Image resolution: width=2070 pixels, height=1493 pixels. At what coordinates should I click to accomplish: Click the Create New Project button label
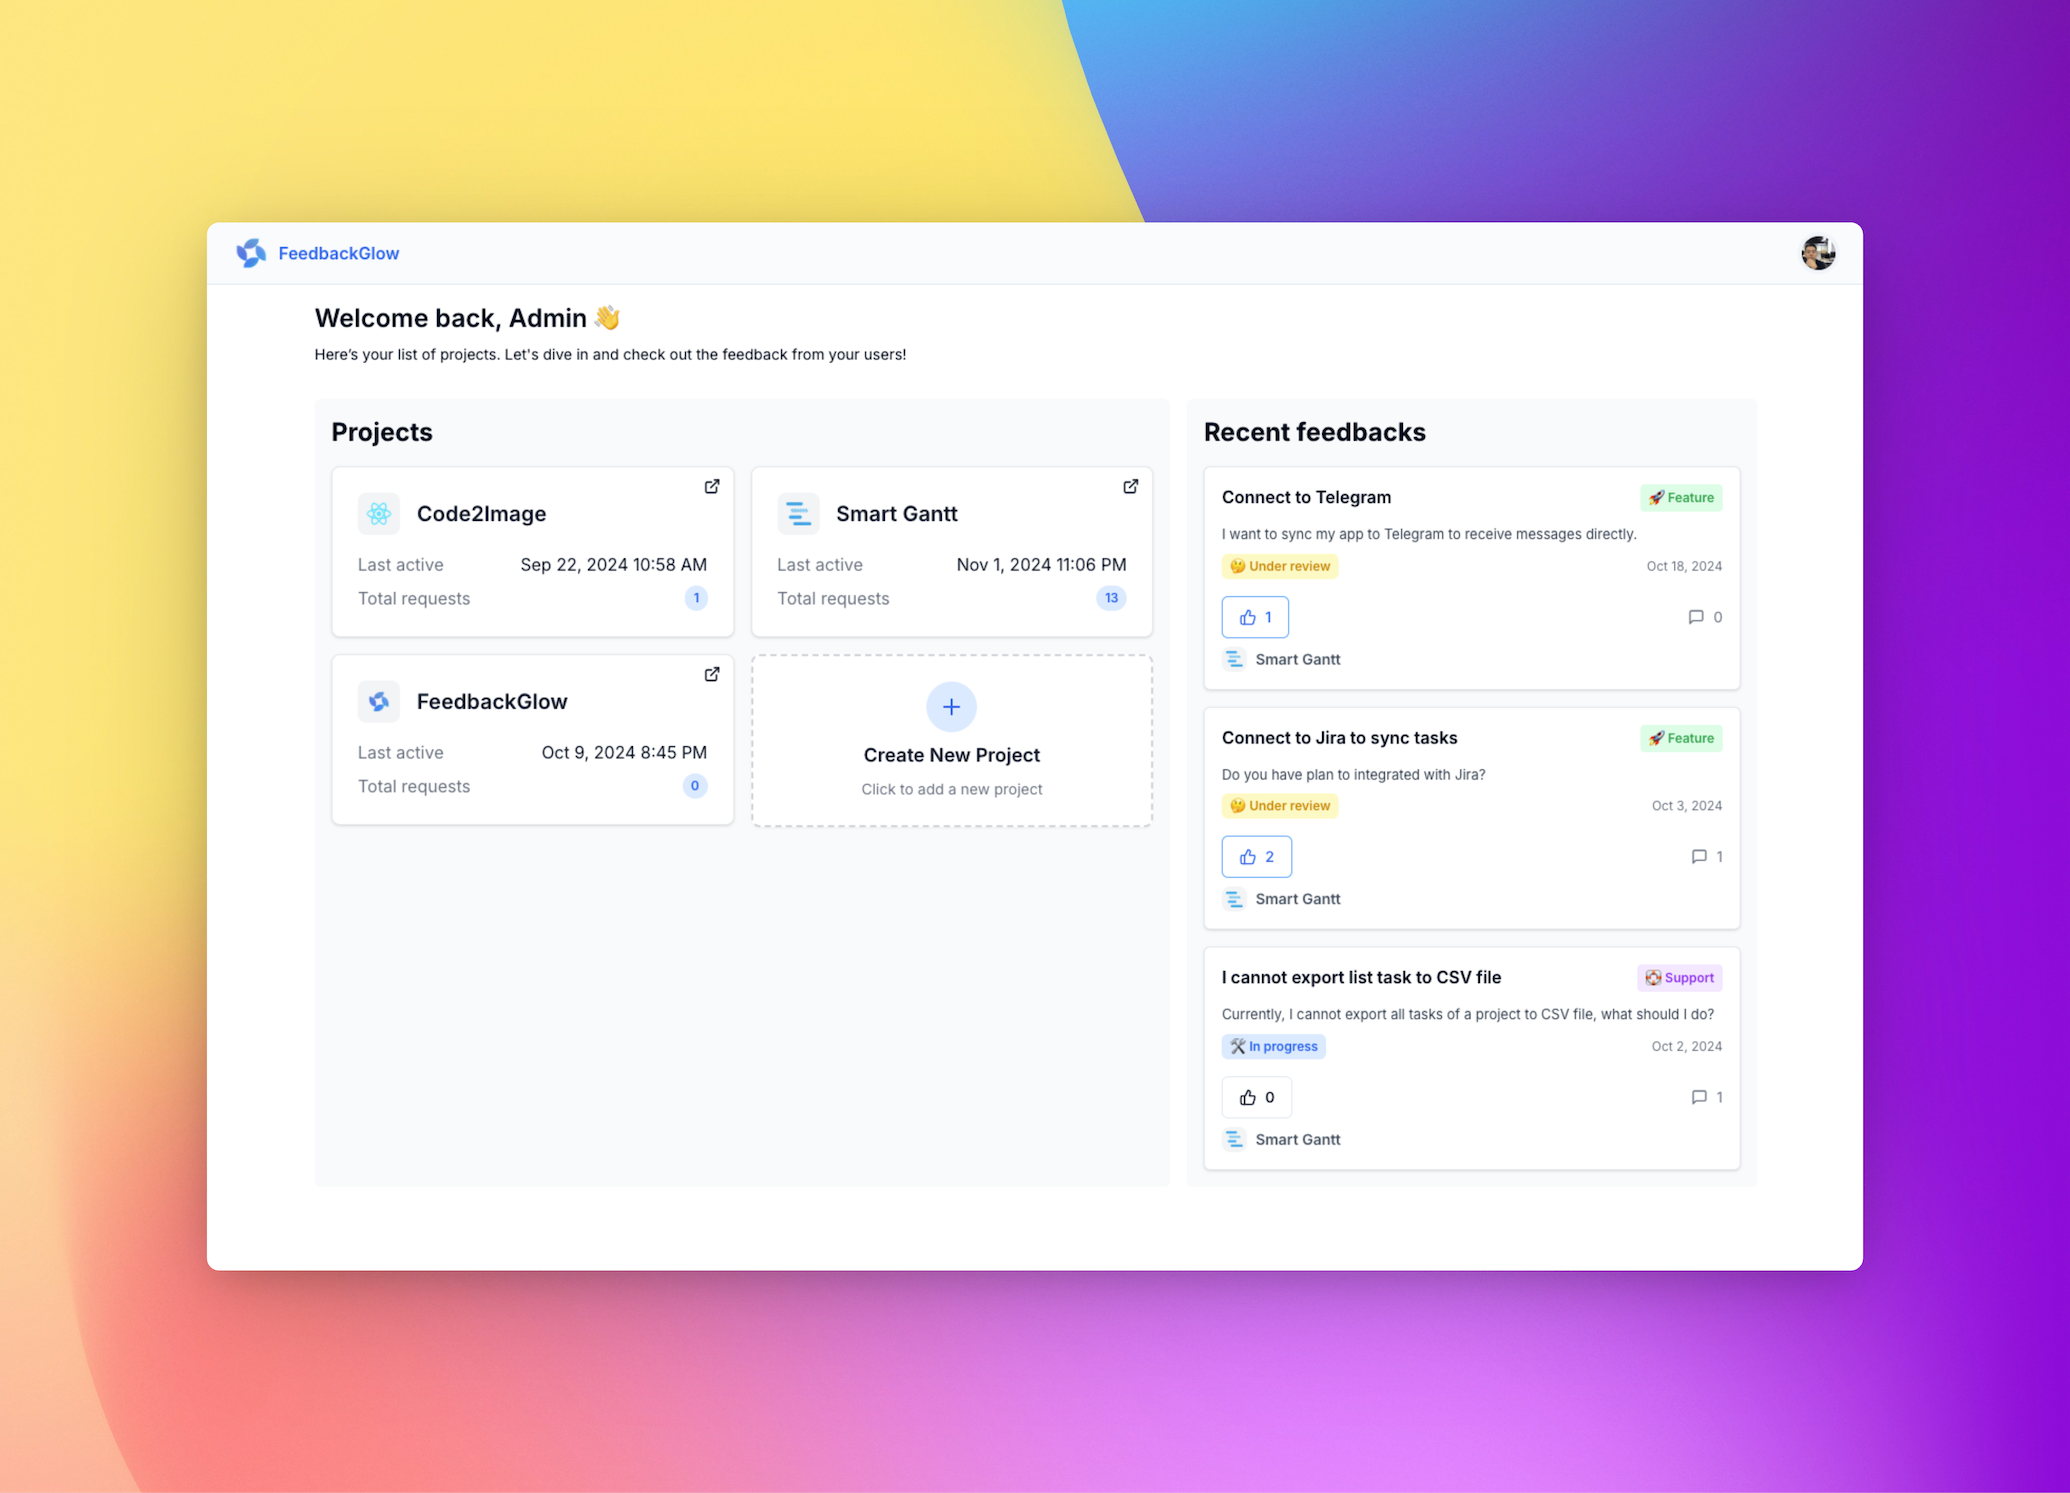click(x=951, y=755)
